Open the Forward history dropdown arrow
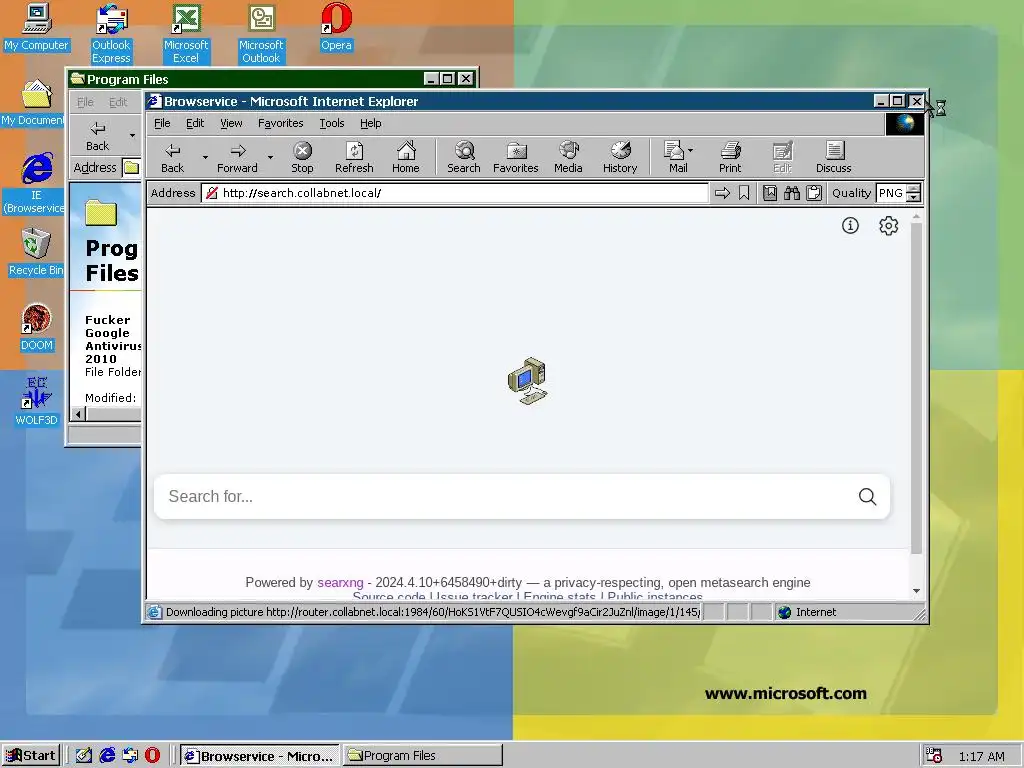The width and height of the screenshot is (1024, 768). point(270,157)
